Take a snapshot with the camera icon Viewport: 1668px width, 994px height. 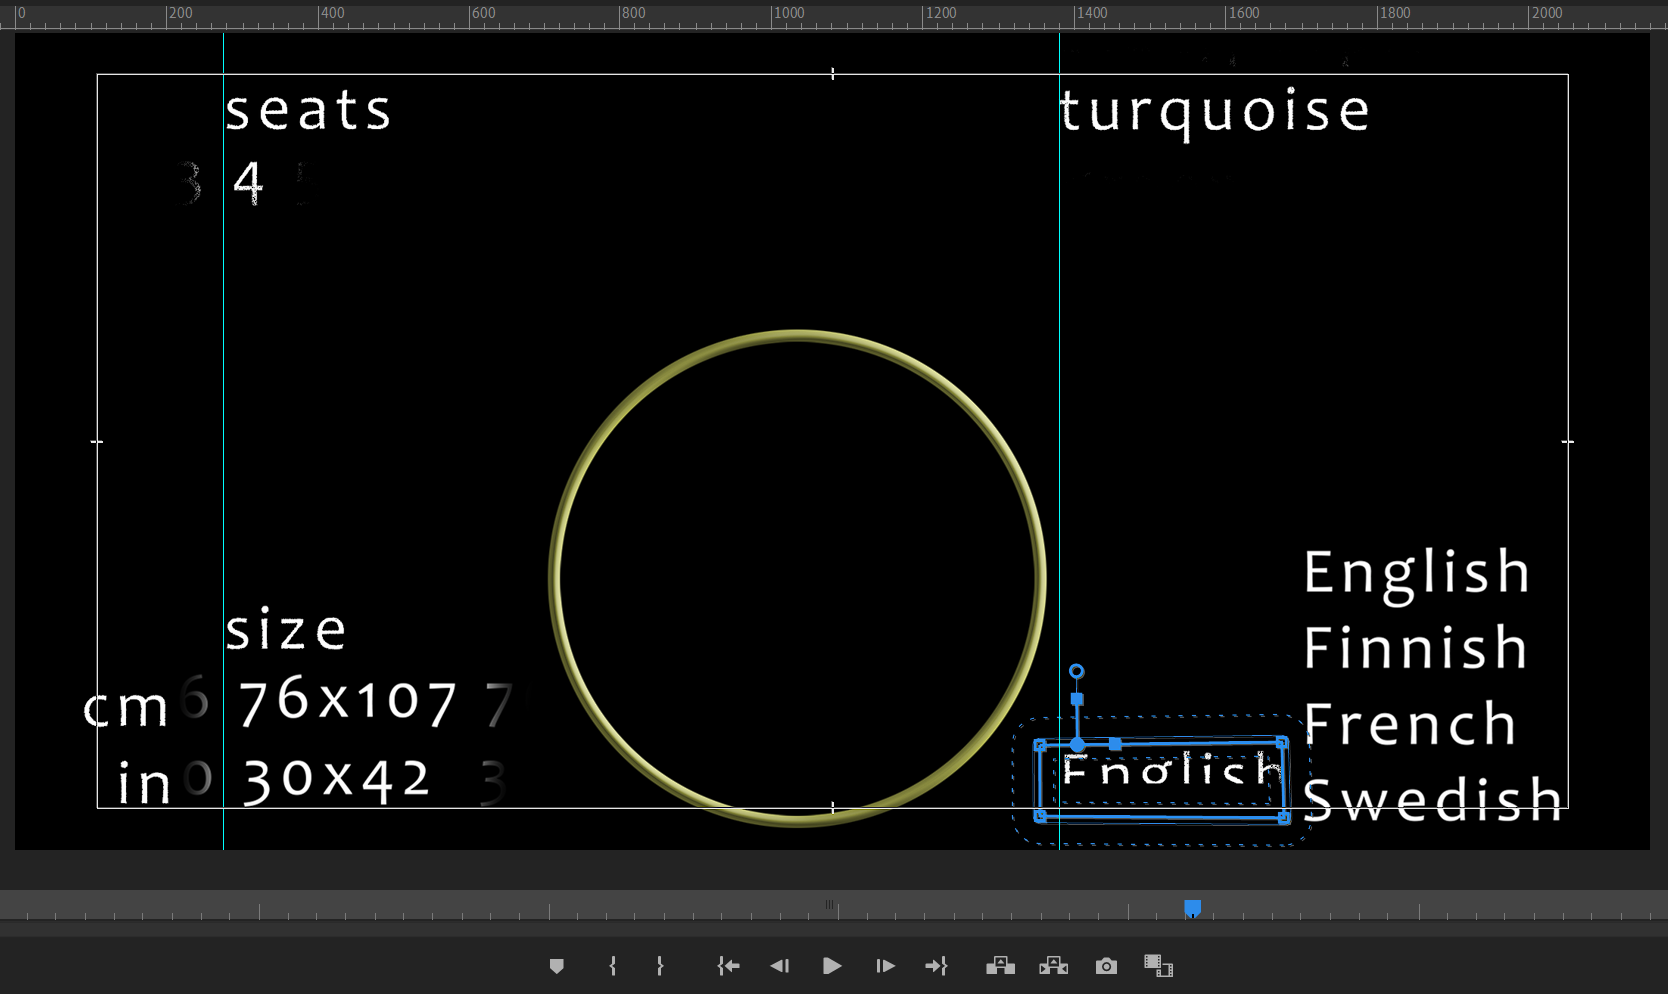tap(1106, 966)
